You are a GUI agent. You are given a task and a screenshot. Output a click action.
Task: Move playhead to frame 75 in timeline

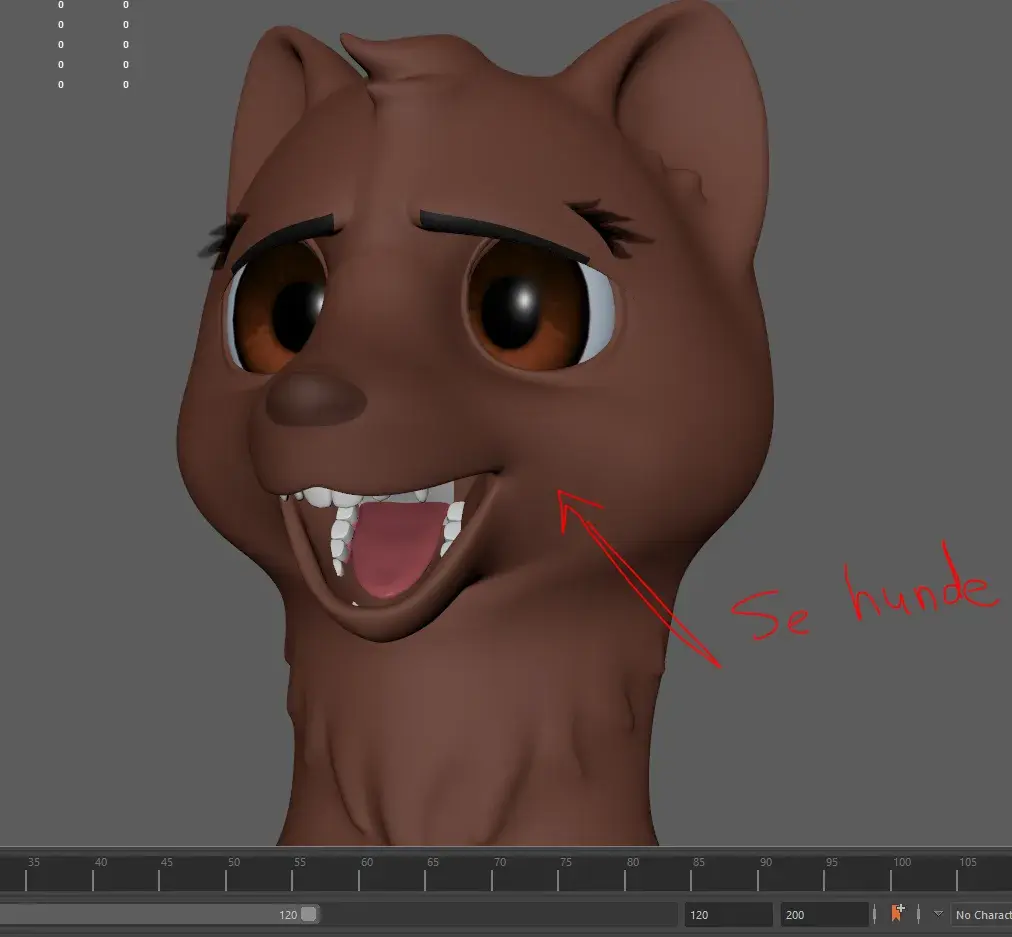point(558,878)
